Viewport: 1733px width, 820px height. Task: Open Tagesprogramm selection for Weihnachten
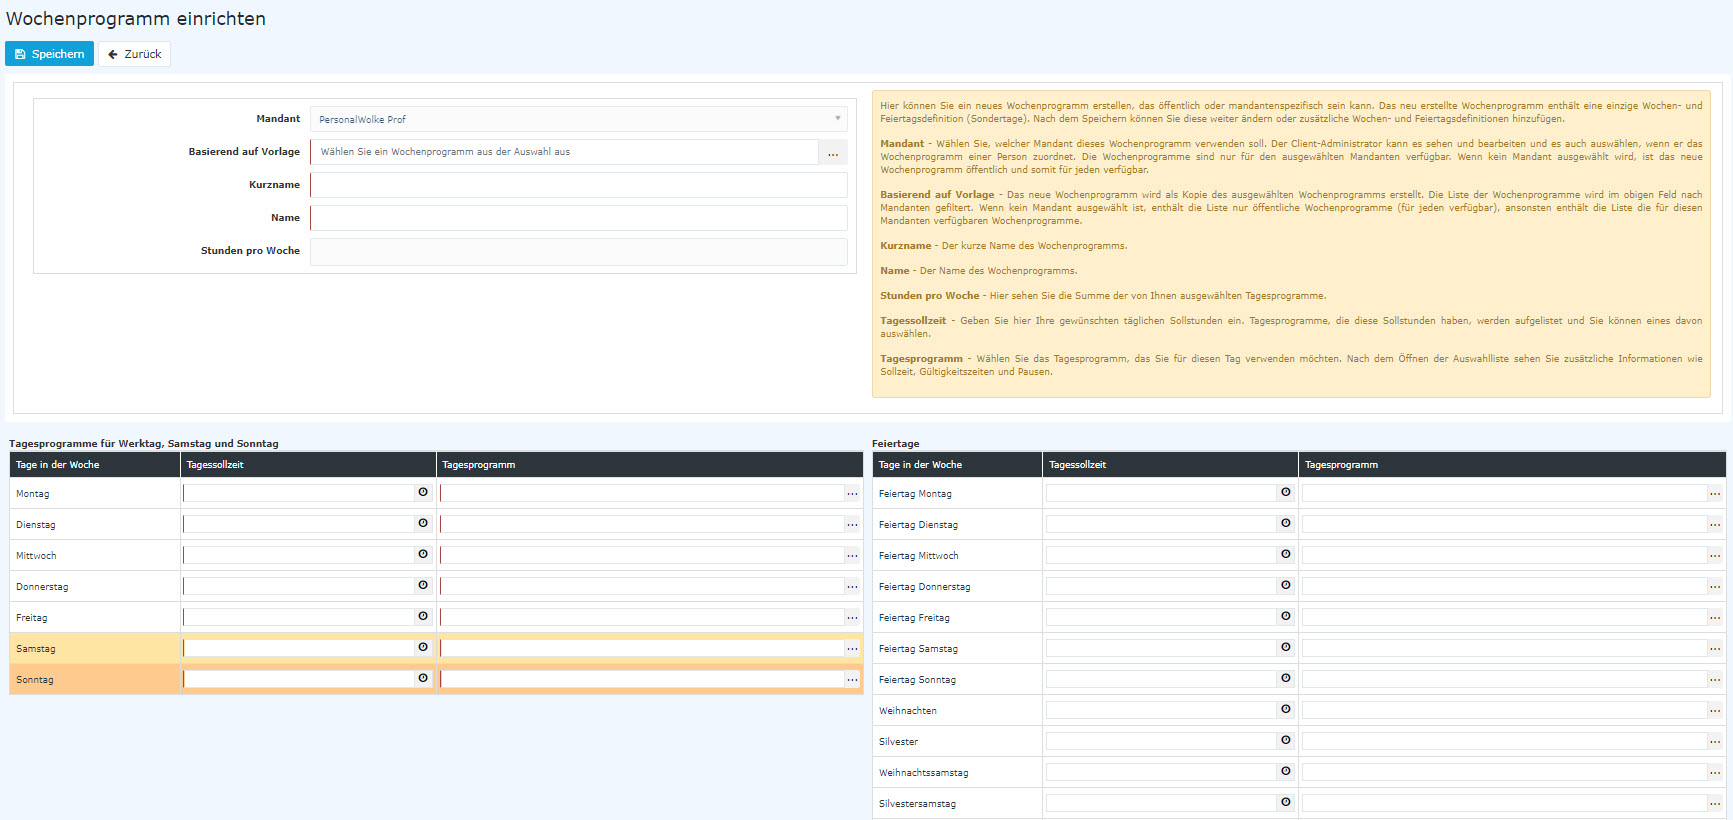tap(1715, 710)
